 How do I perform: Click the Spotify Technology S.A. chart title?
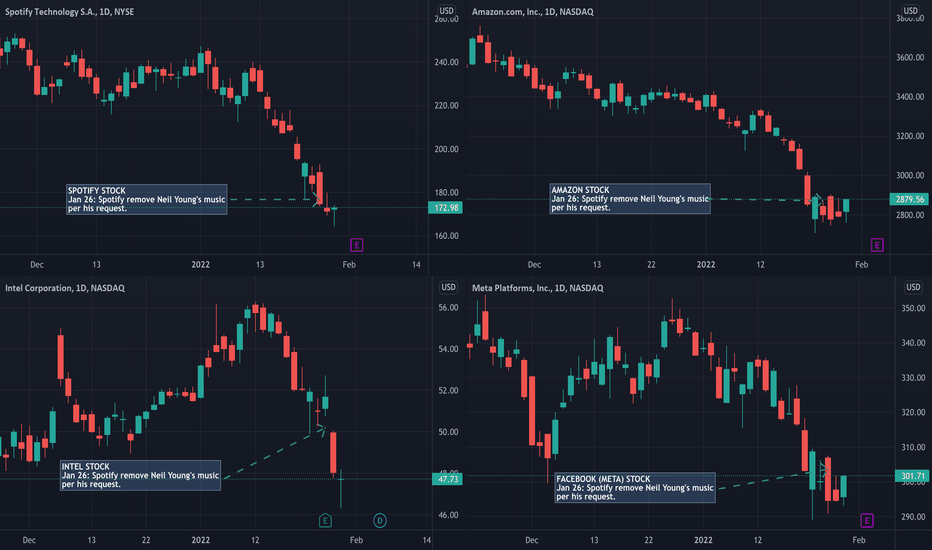pos(70,12)
